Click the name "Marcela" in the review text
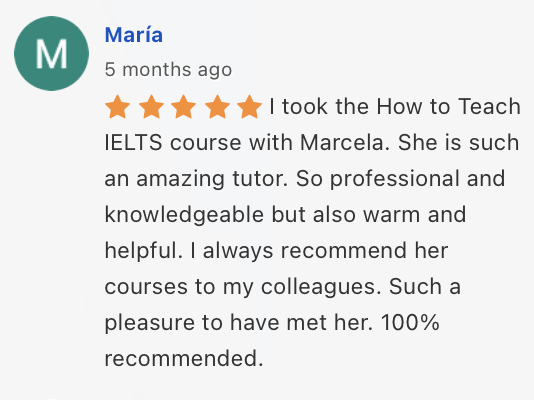The width and height of the screenshot is (534, 400). click(345, 142)
